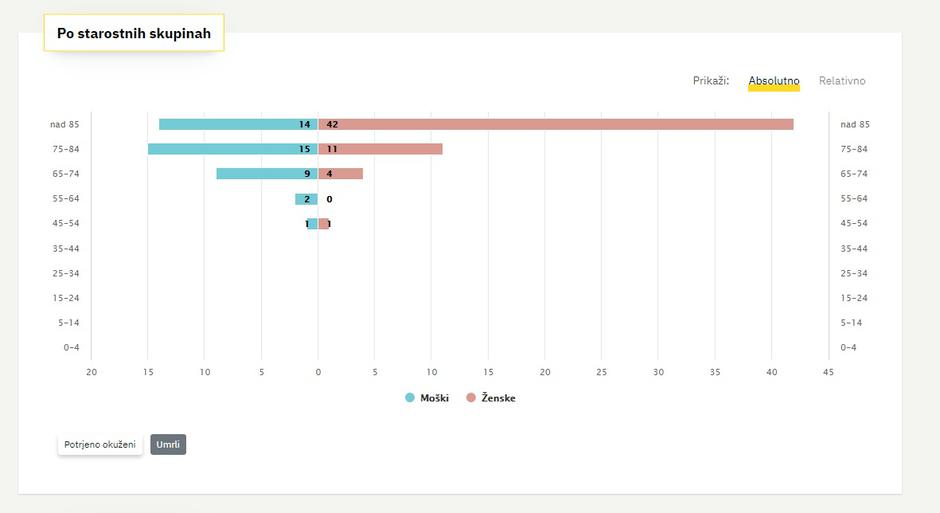This screenshot has width=940, height=513.
Task: Click the Ženske legend color dot
Action: coord(472,398)
